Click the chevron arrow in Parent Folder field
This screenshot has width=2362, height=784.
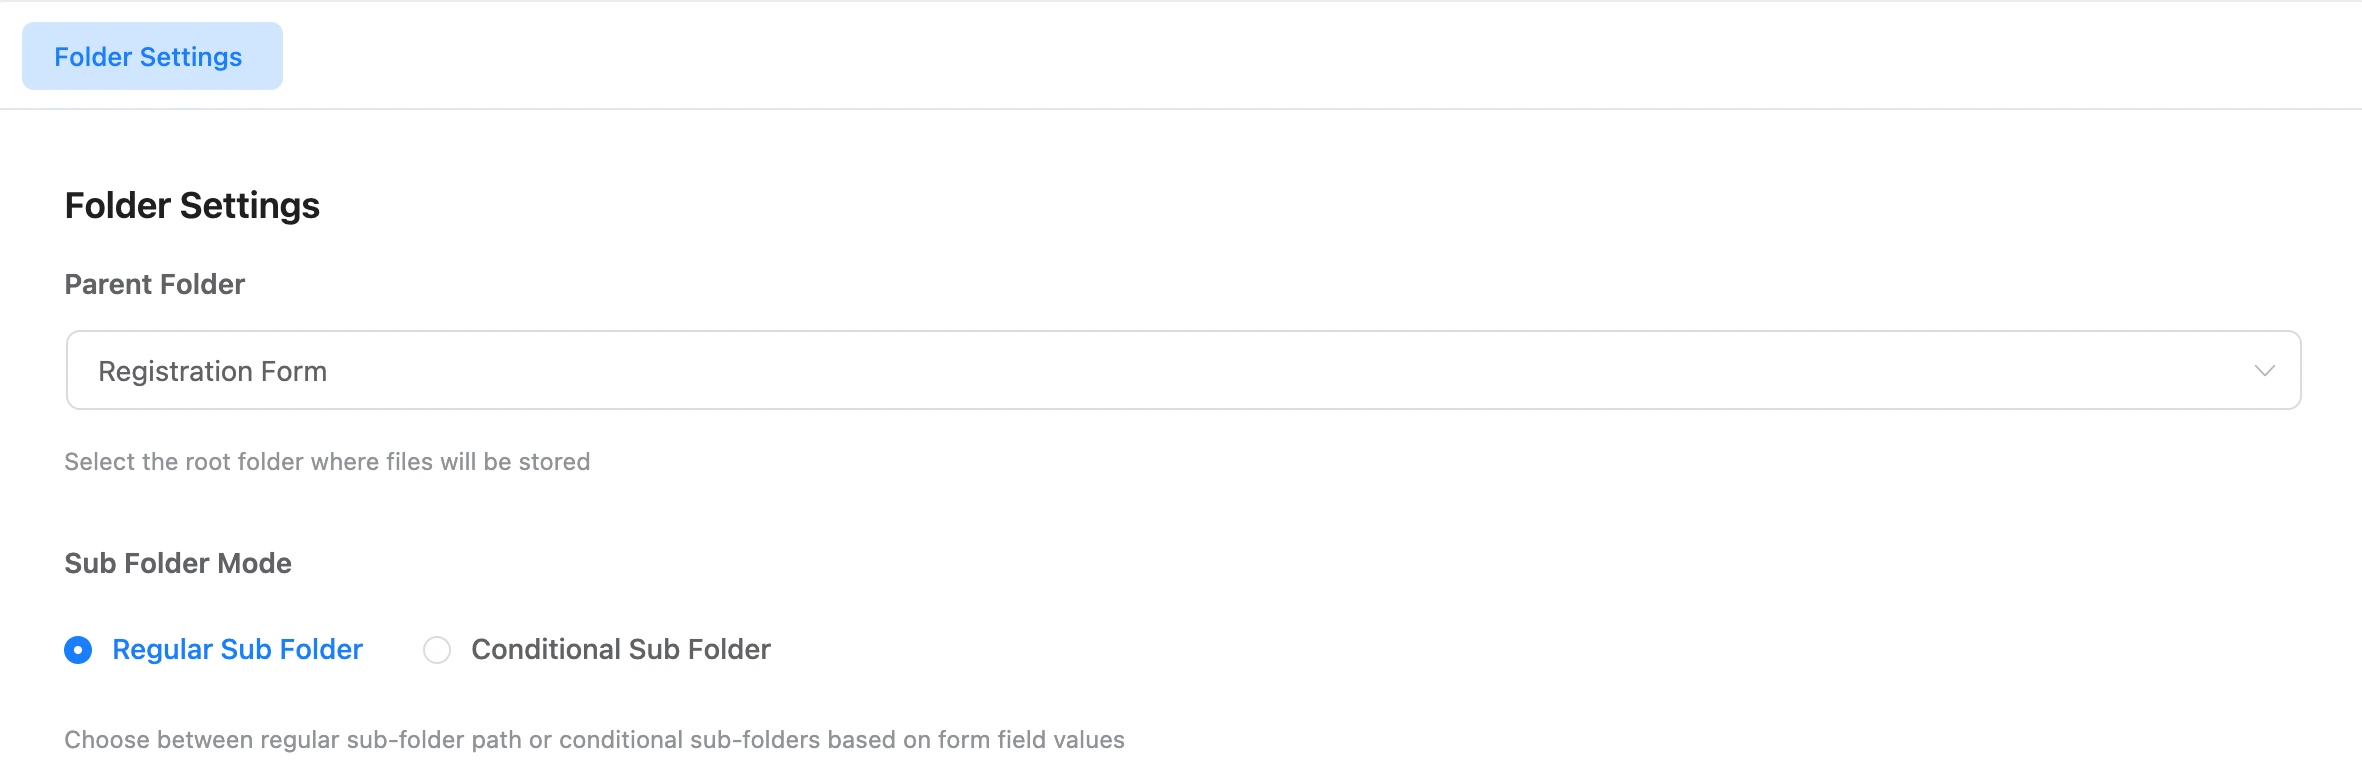[x=2264, y=371]
